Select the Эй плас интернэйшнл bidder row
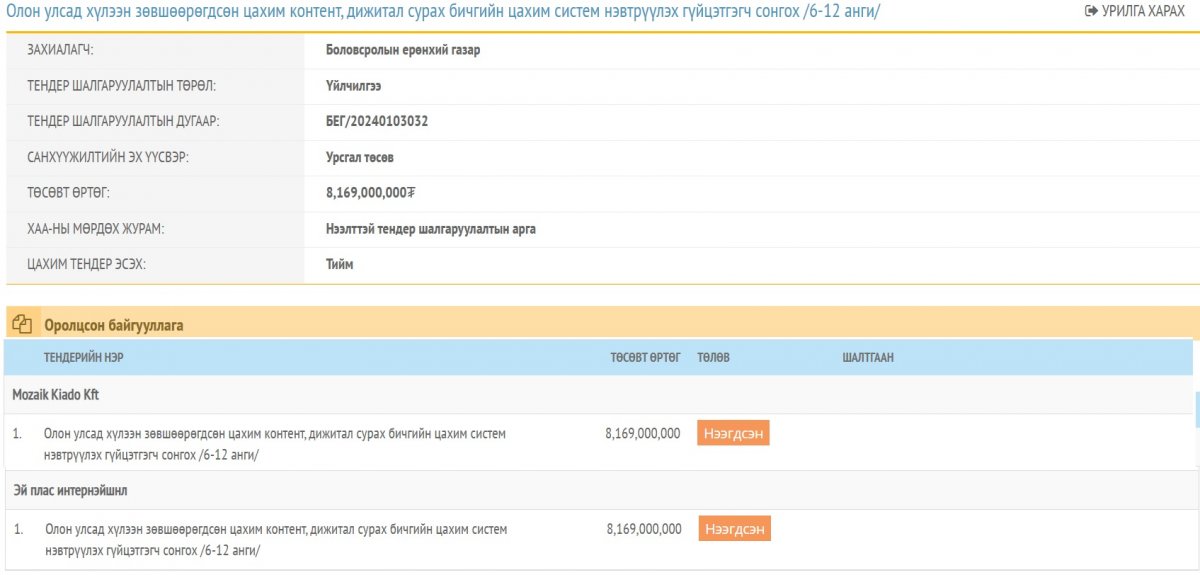The height and width of the screenshot is (575, 1200). pos(70,490)
